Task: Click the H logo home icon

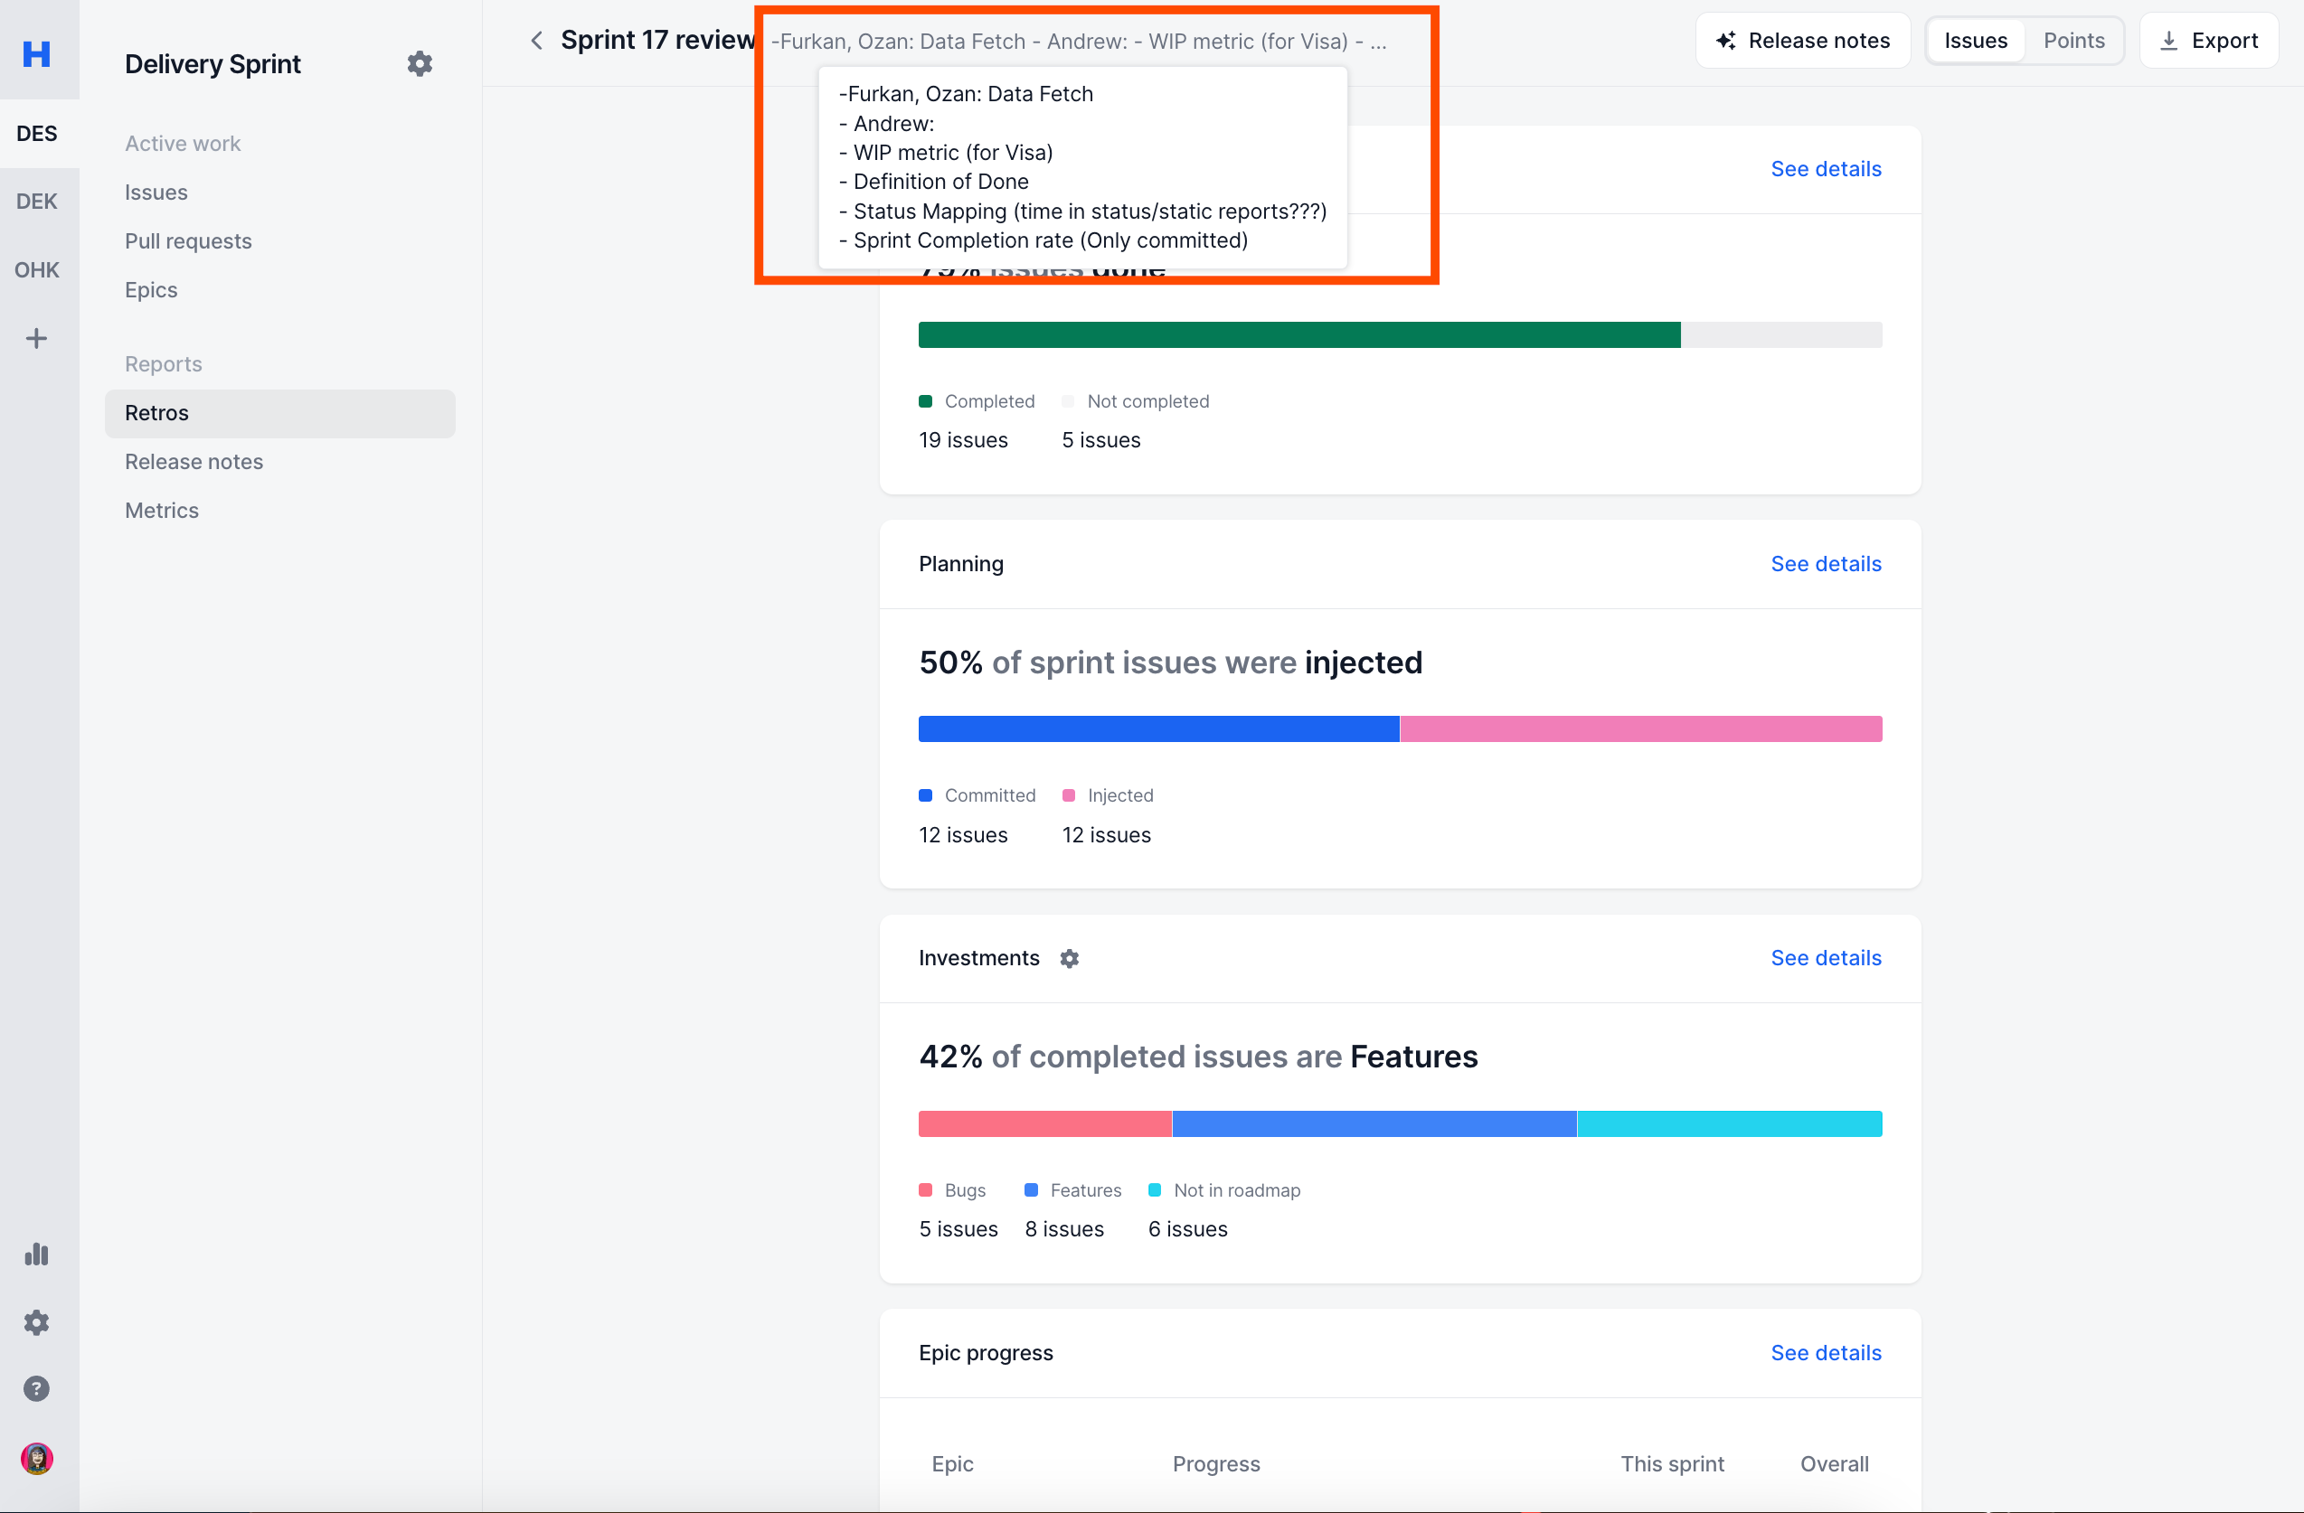Action: 37,53
